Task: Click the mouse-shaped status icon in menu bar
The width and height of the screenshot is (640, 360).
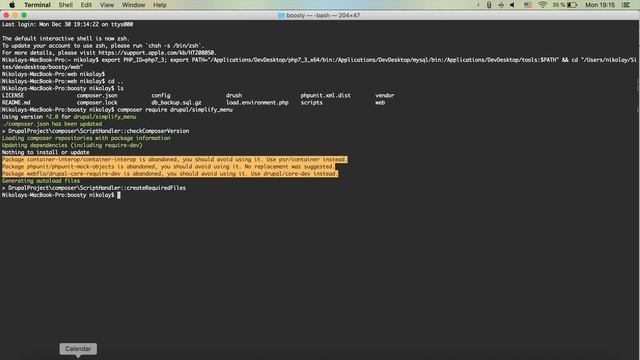Action: click(x=489, y=5)
